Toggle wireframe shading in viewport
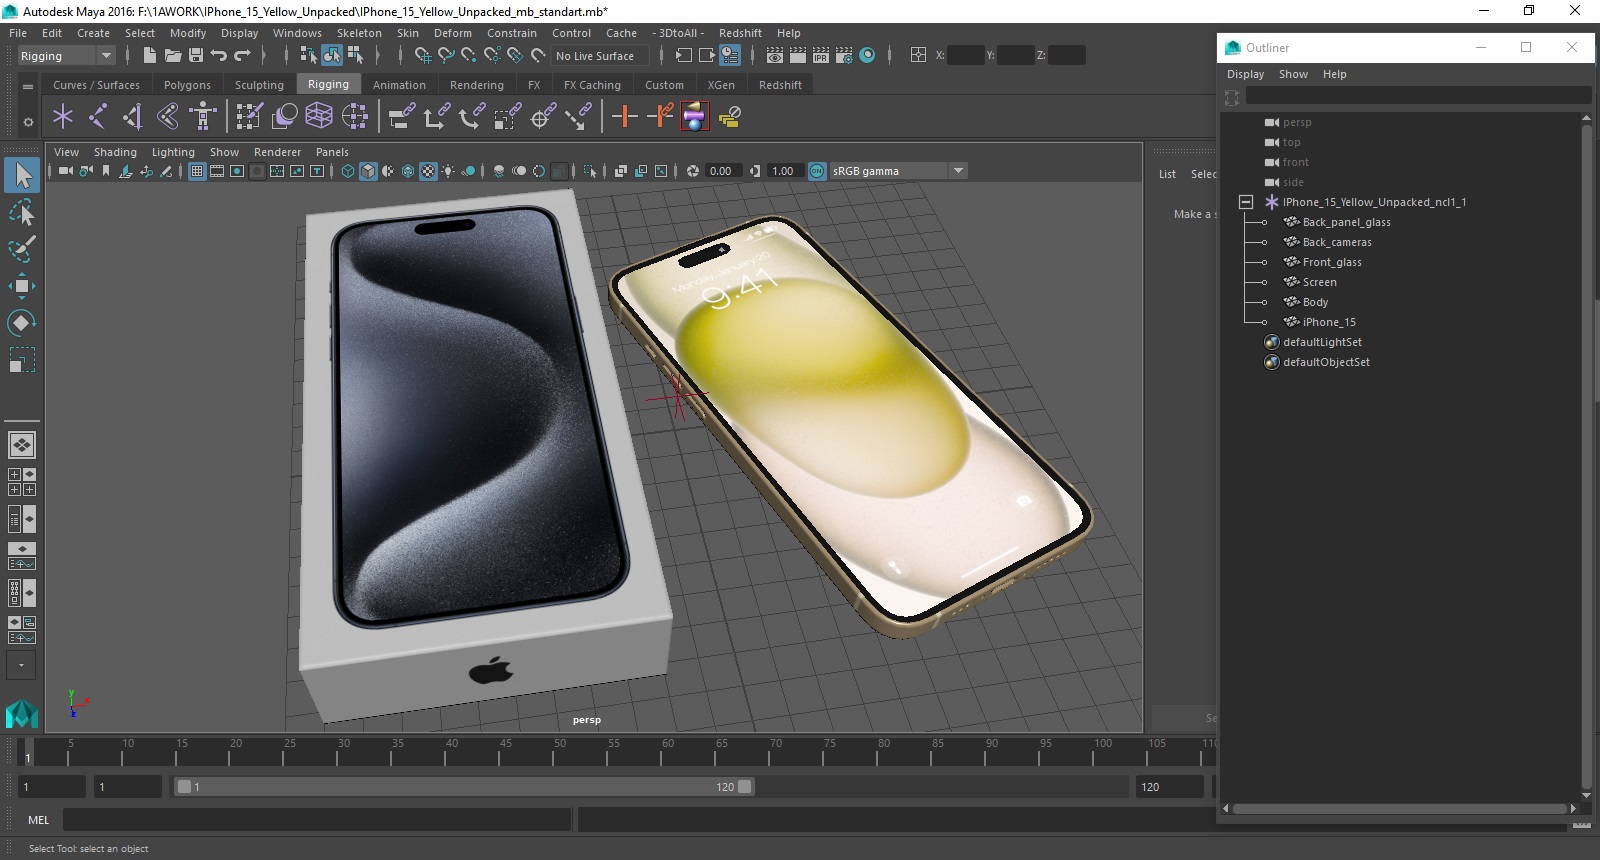The width and height of the screenshot is (1600, 860). [348, 171]
